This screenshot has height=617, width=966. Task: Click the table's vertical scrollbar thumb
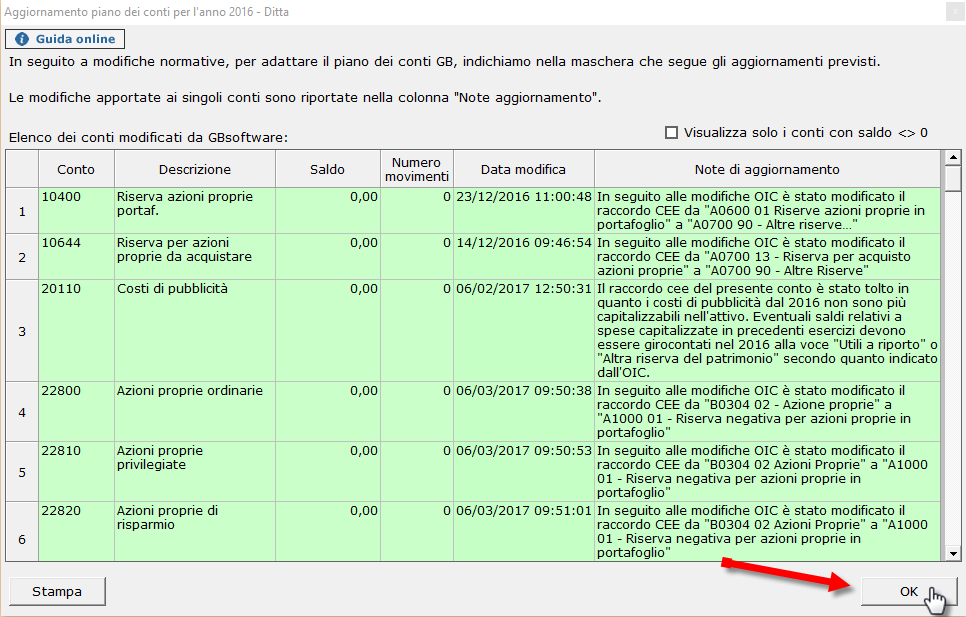coord(953,179)
